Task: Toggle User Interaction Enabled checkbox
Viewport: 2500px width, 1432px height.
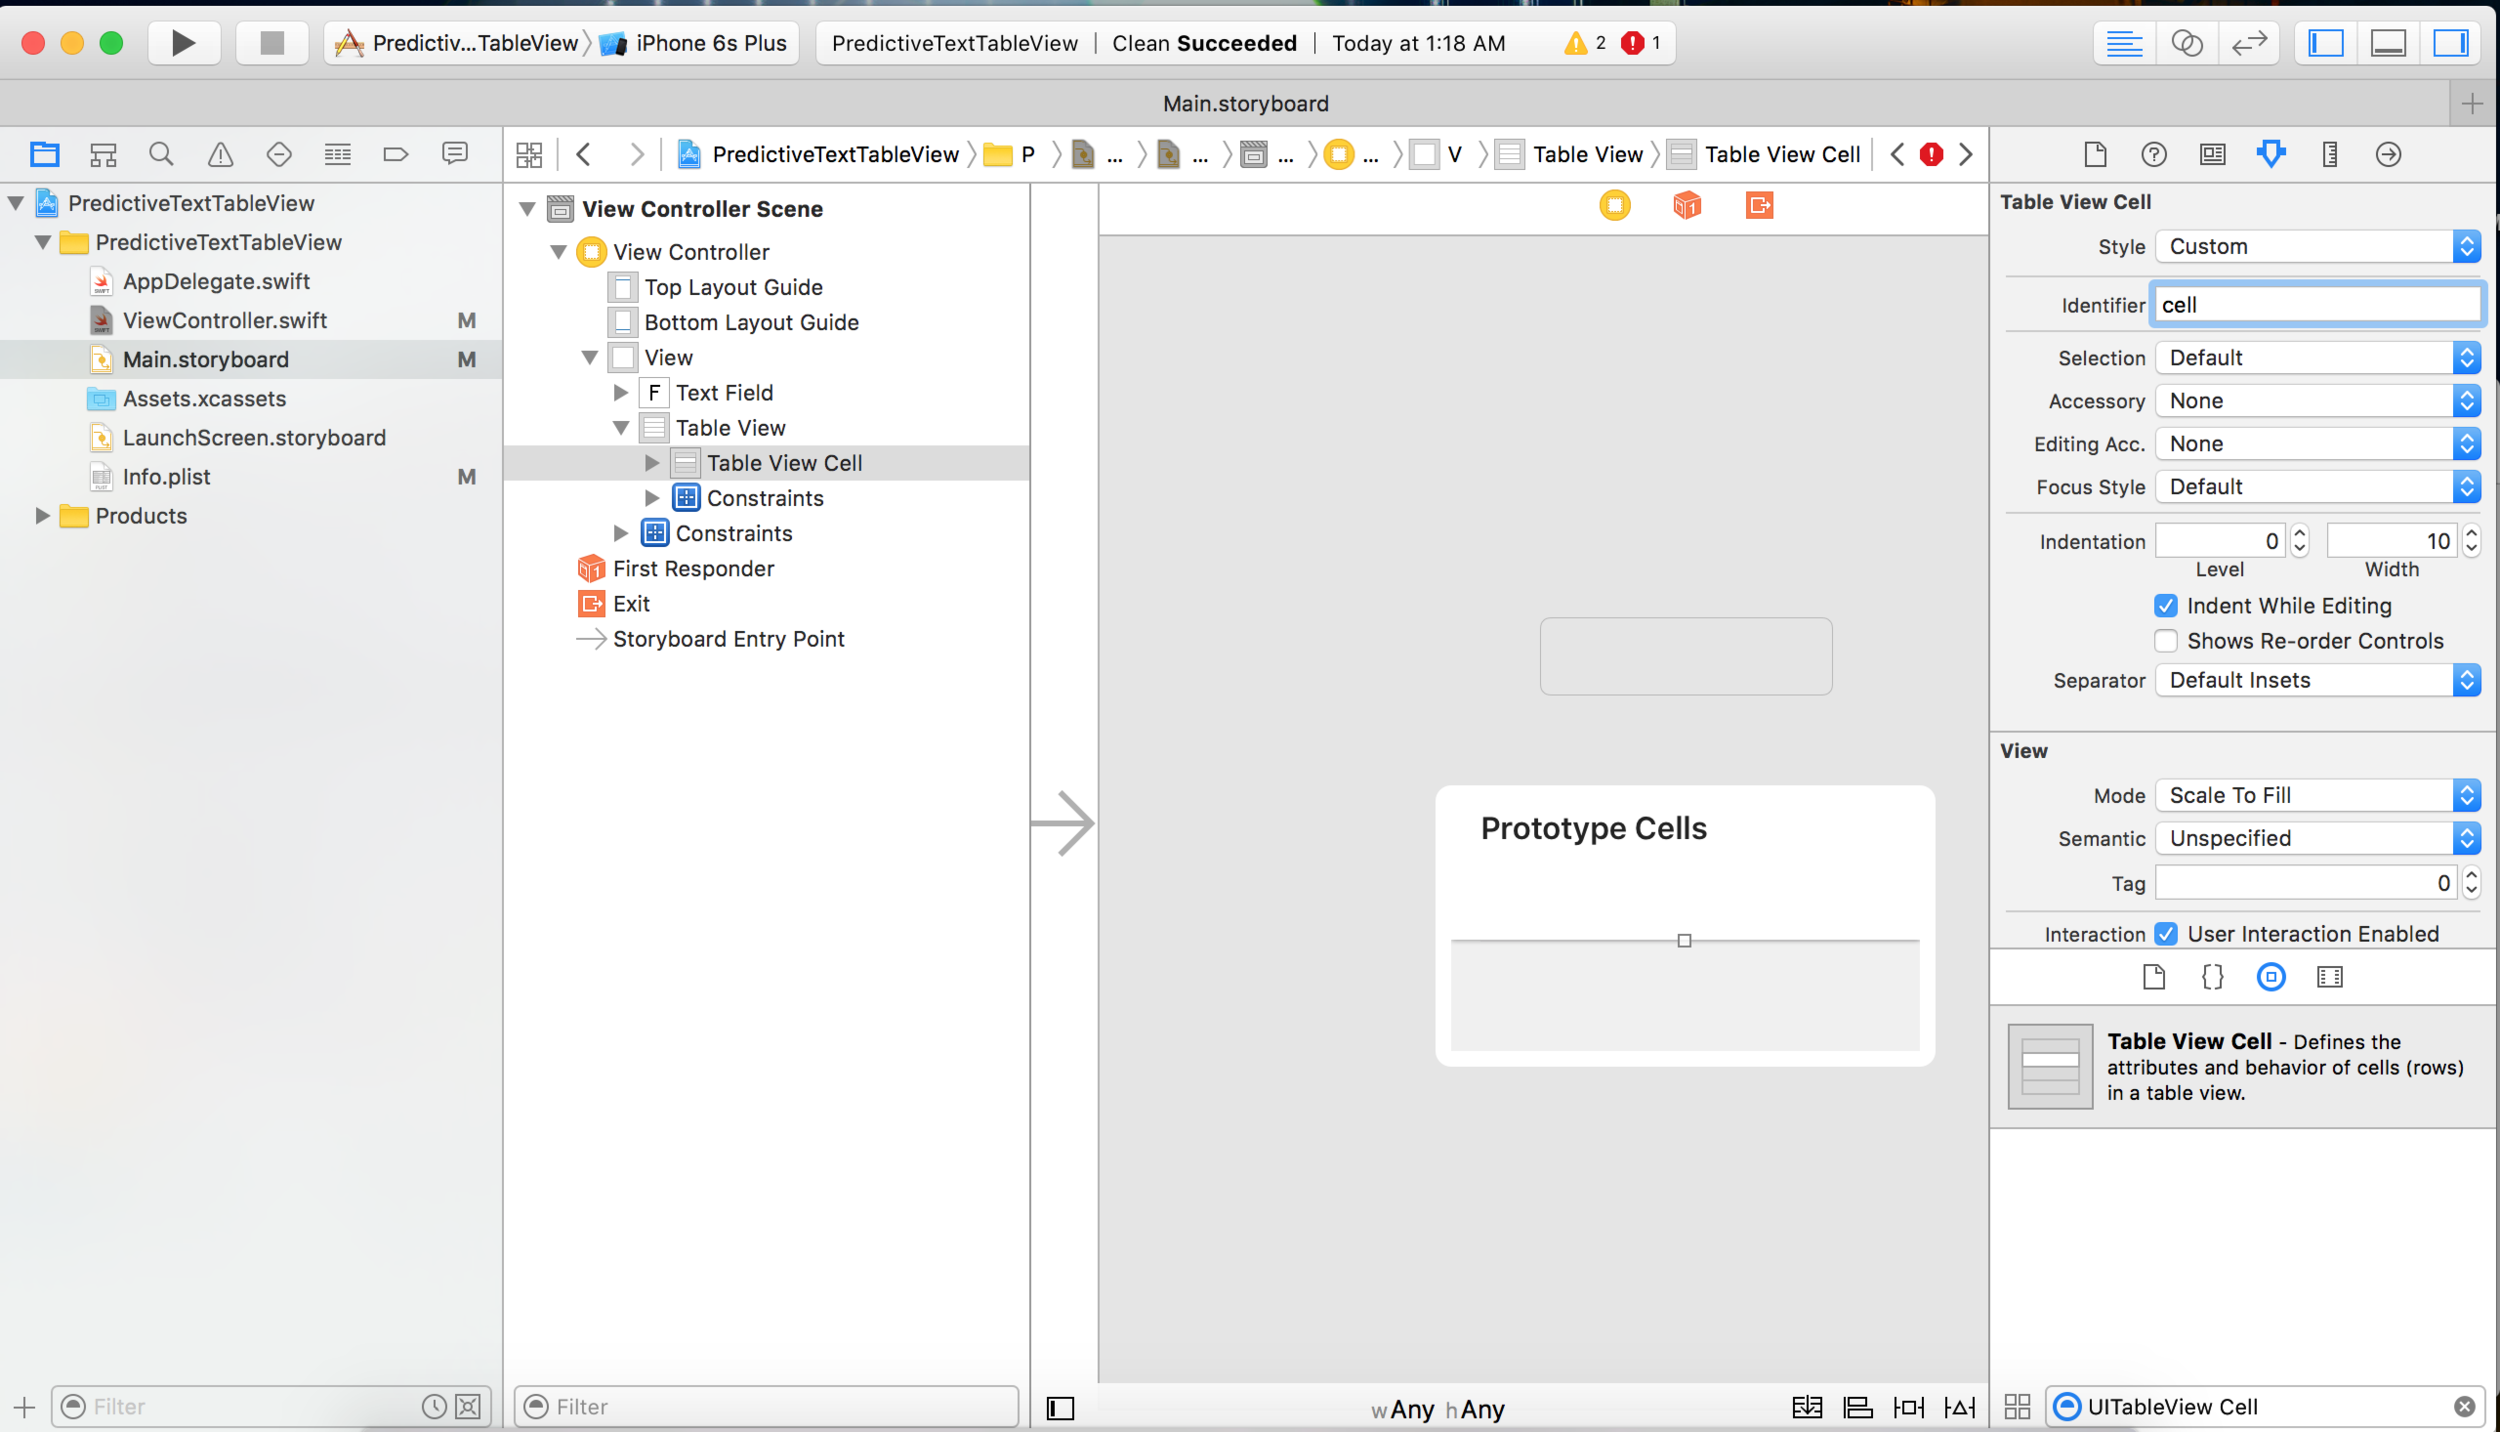Action: (2166, 934)
